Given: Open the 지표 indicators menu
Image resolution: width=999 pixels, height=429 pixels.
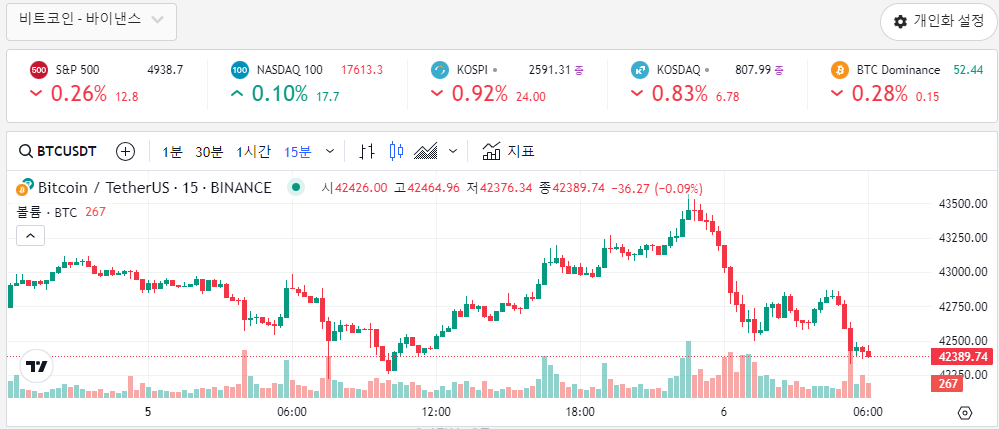Looking at the screenshot, I should pos(508,152).
